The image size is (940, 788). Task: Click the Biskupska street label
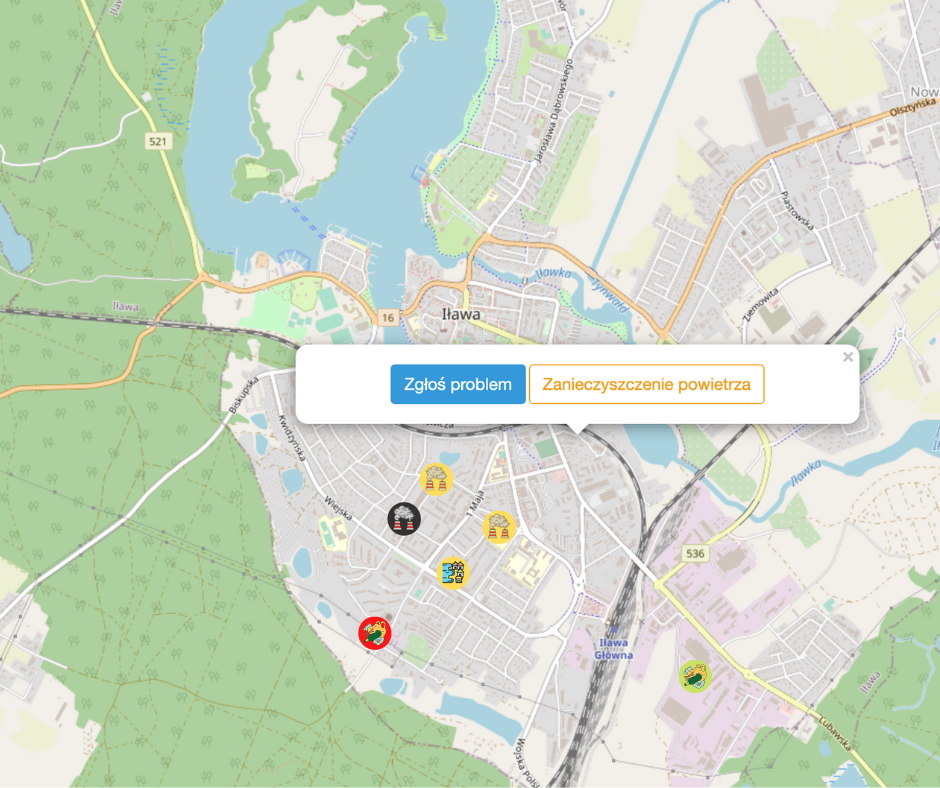(244, 394)
